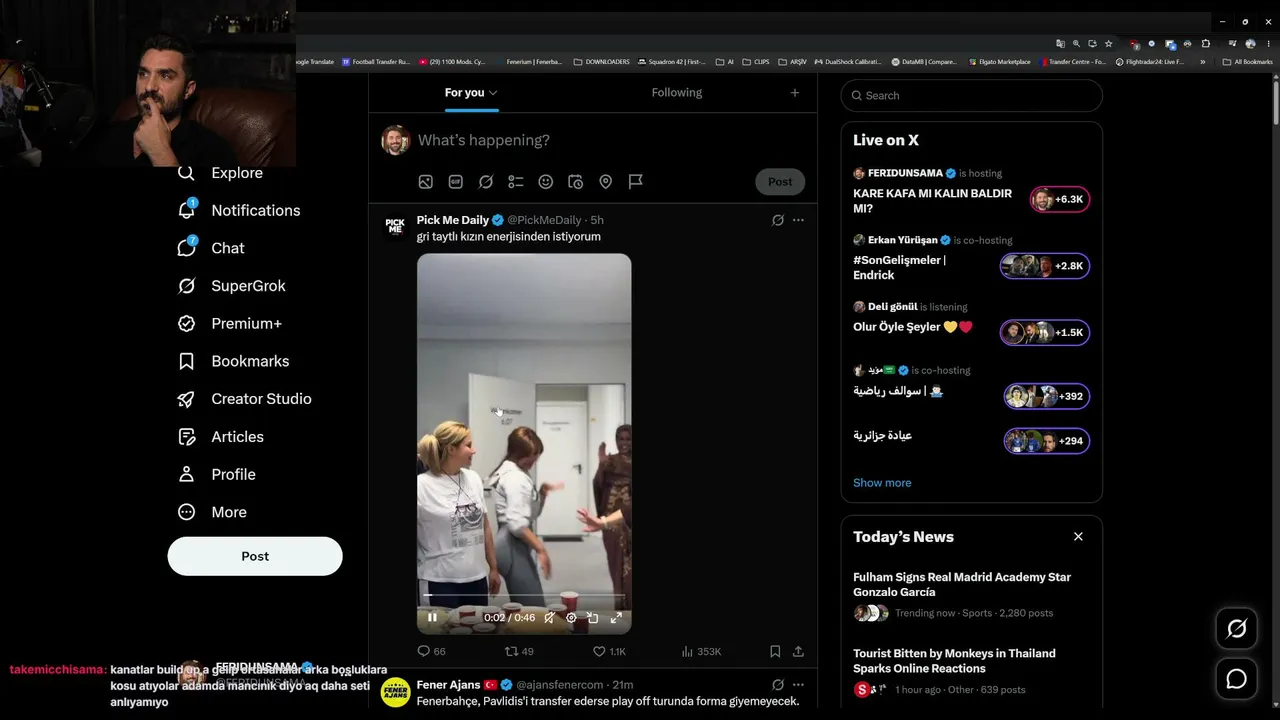Add a poll to the new post
Viewport: 1280px width, 720px height.
[x=516, y=182]
